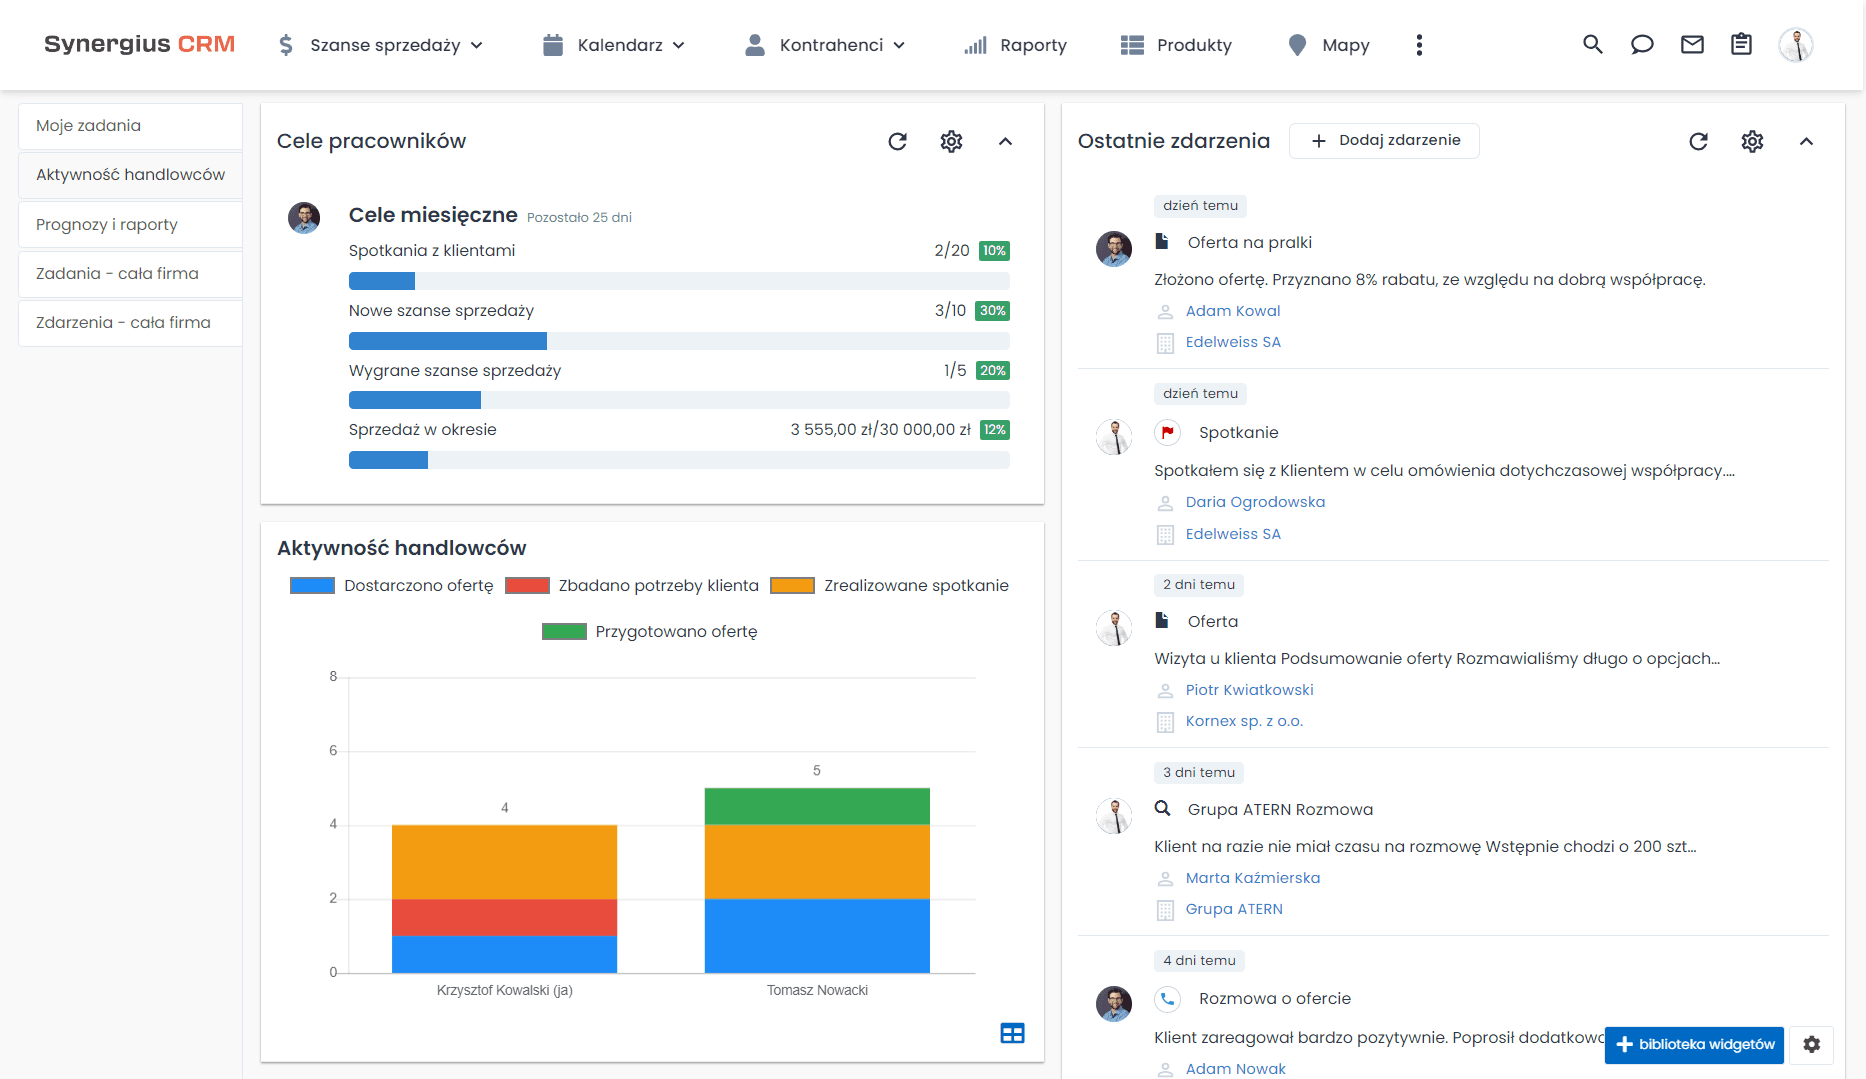Viewport: 1866px width, 1079px height.
Task: Refresh the Cele pracowników widget
Action: [897, 142]
